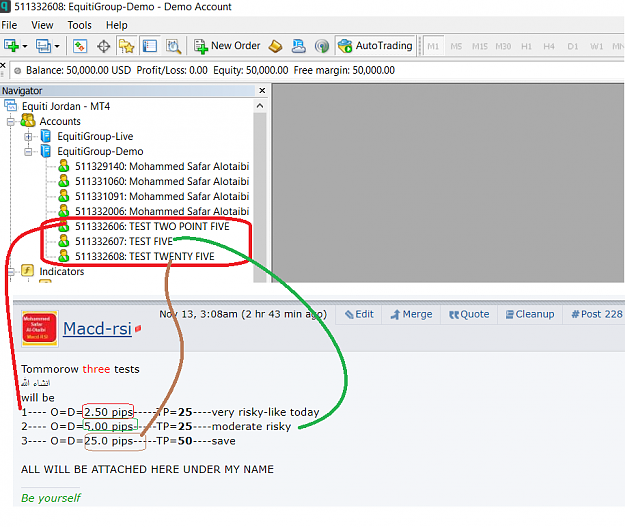This screenshot has width=625, height=527.
Task: Click the EquitiGroup-Live server icon
Action: click(46, 136)
